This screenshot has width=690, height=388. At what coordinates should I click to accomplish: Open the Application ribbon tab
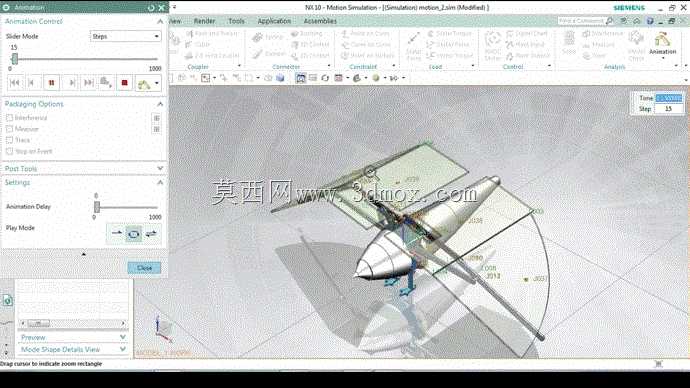click(x=274, y=21)
